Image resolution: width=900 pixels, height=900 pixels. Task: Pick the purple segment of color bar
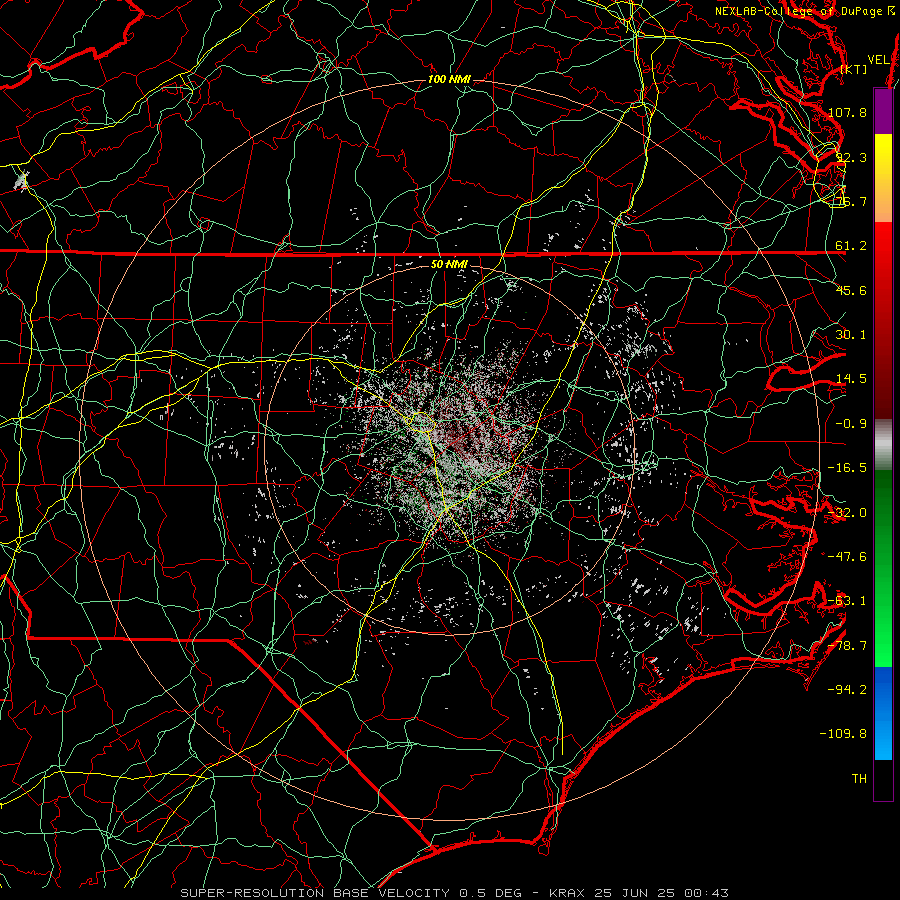tap(883, 111)
